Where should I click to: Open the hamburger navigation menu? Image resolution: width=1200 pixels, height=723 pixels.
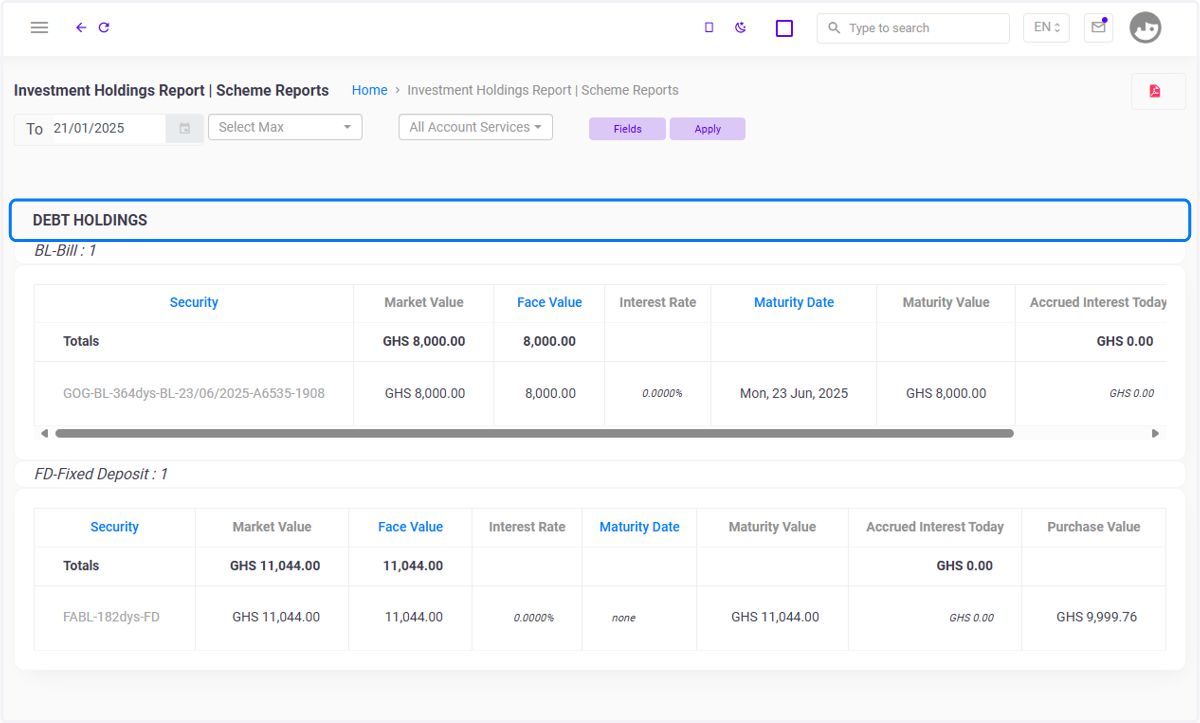coord(39,28)
